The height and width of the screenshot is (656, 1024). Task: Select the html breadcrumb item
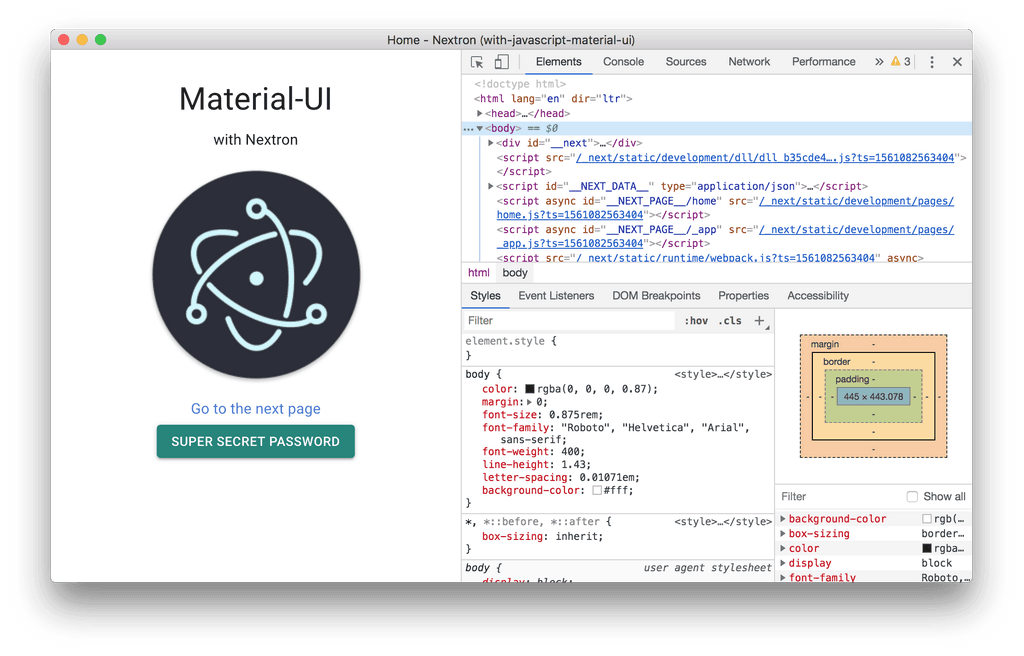coord(478,272)
